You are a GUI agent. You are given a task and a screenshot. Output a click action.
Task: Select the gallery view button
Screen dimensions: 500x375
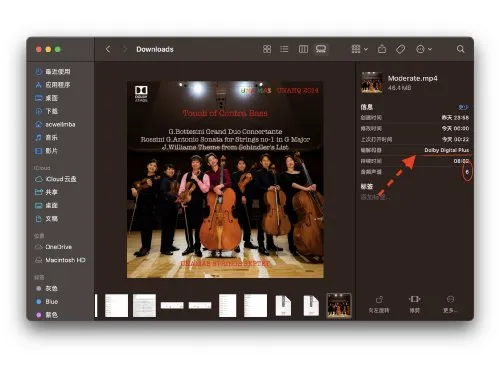[321, 49]
